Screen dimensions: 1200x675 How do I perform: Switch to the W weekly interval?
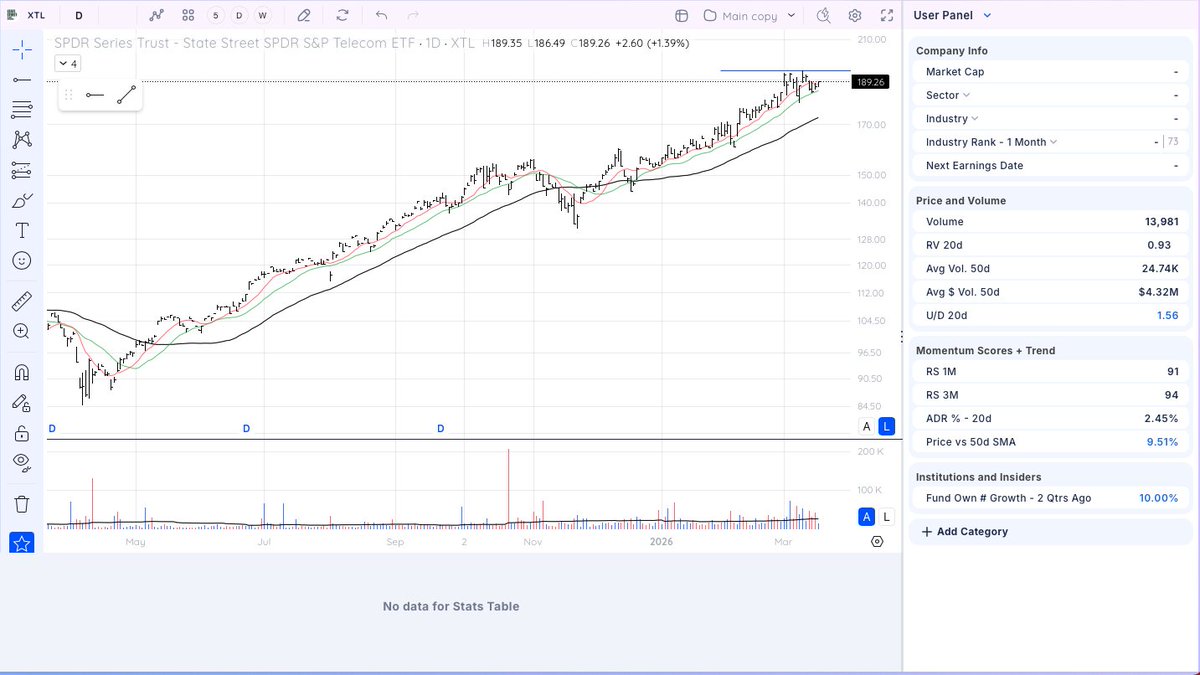click(262, 16)
